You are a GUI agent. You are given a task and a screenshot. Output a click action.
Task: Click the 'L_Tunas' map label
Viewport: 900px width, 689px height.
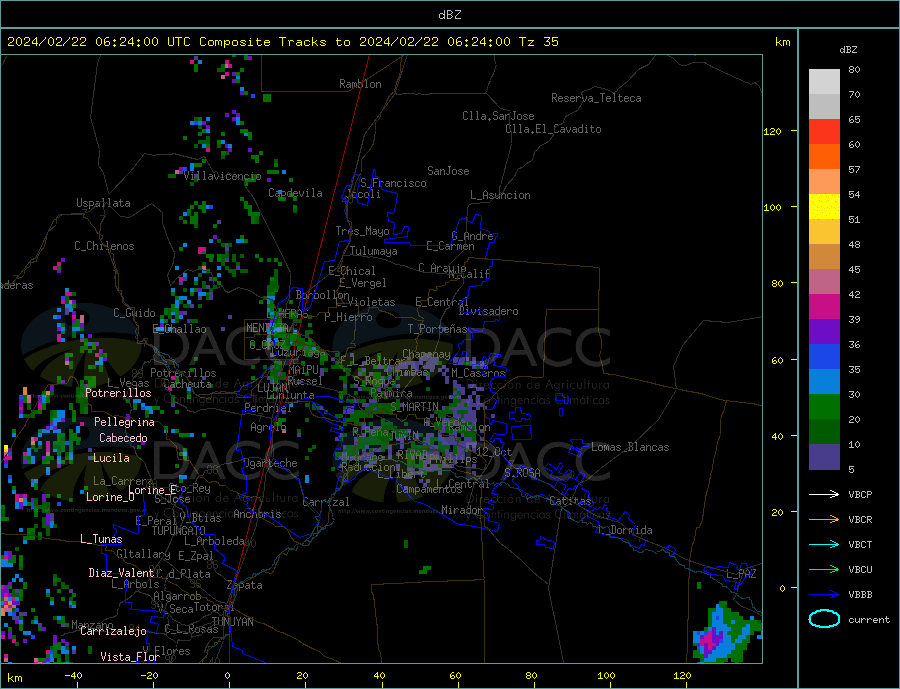[101, 539]
